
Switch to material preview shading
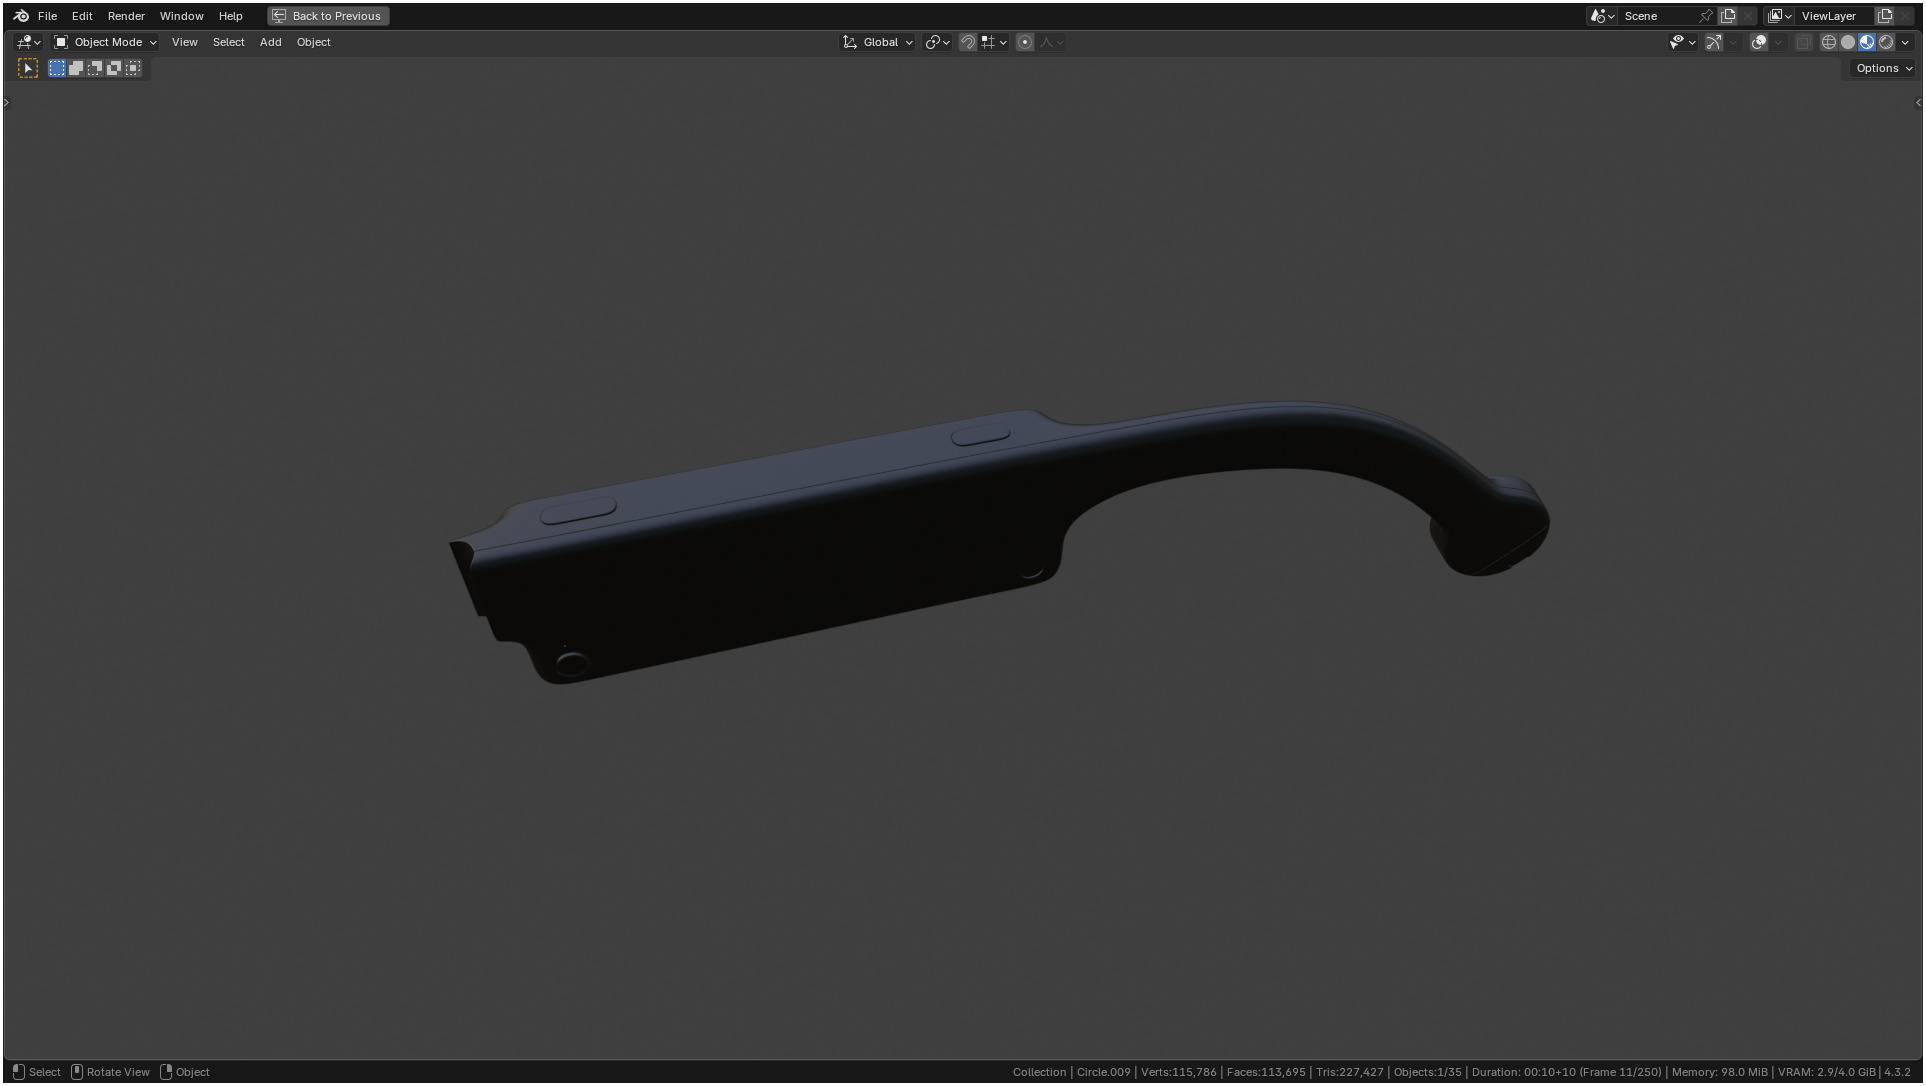pos(1867,42)
